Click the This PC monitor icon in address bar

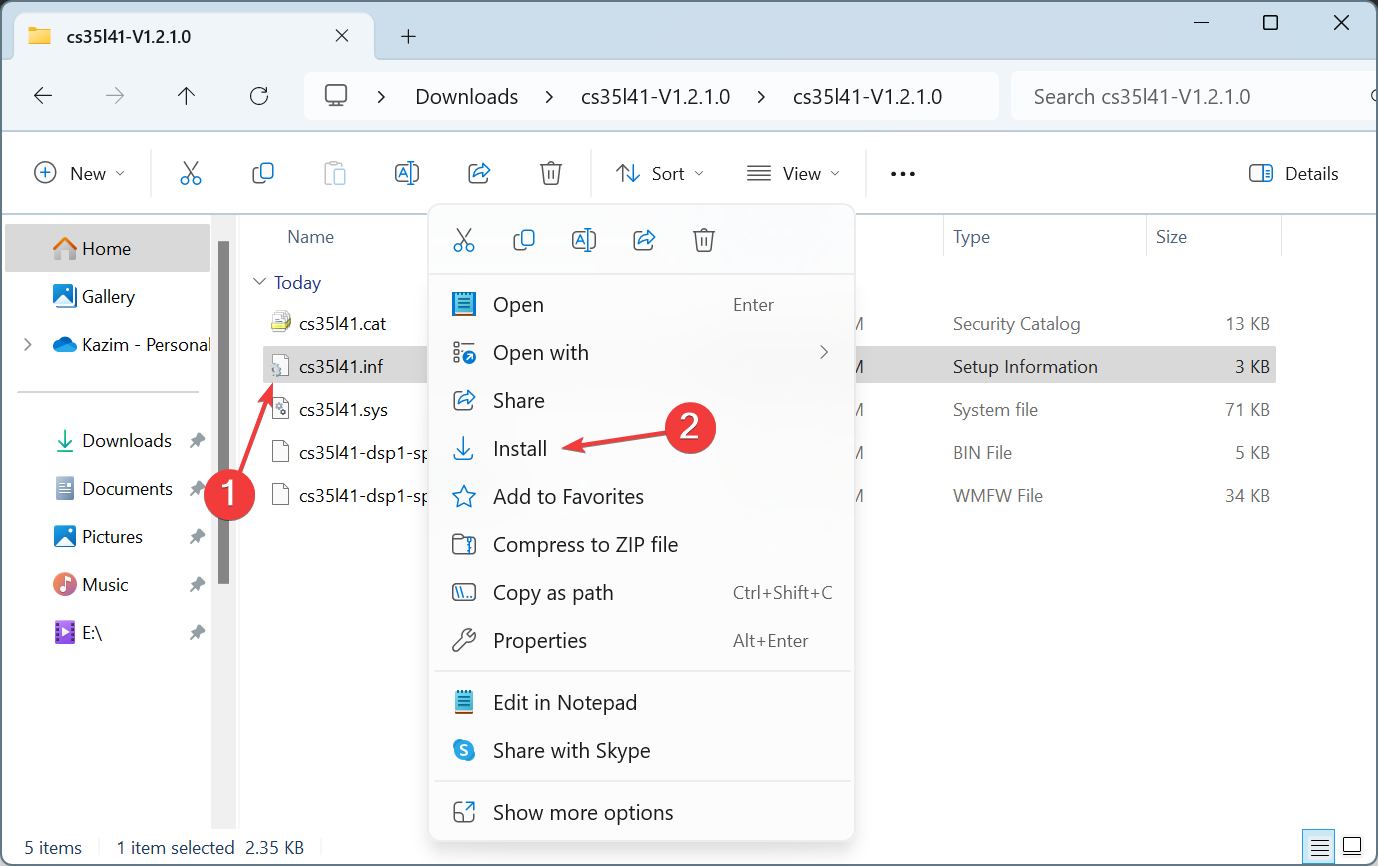(336, 96)
